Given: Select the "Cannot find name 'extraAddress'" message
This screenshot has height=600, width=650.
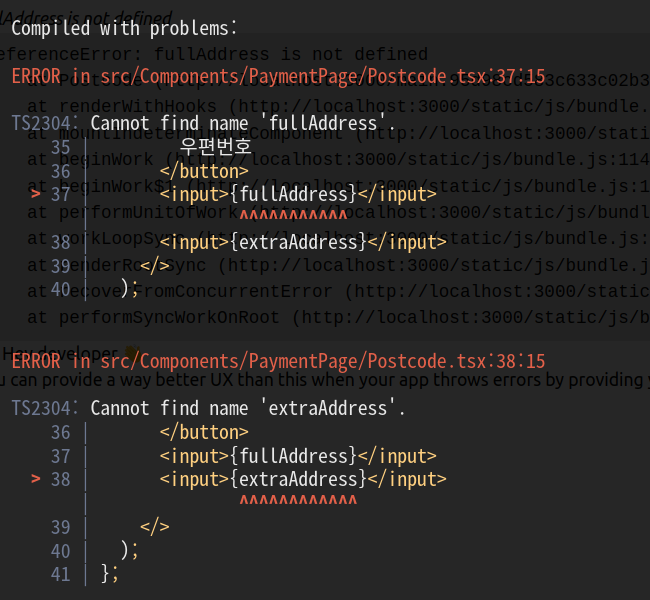Looking at the screenshot, I should (x=247, y=408).
